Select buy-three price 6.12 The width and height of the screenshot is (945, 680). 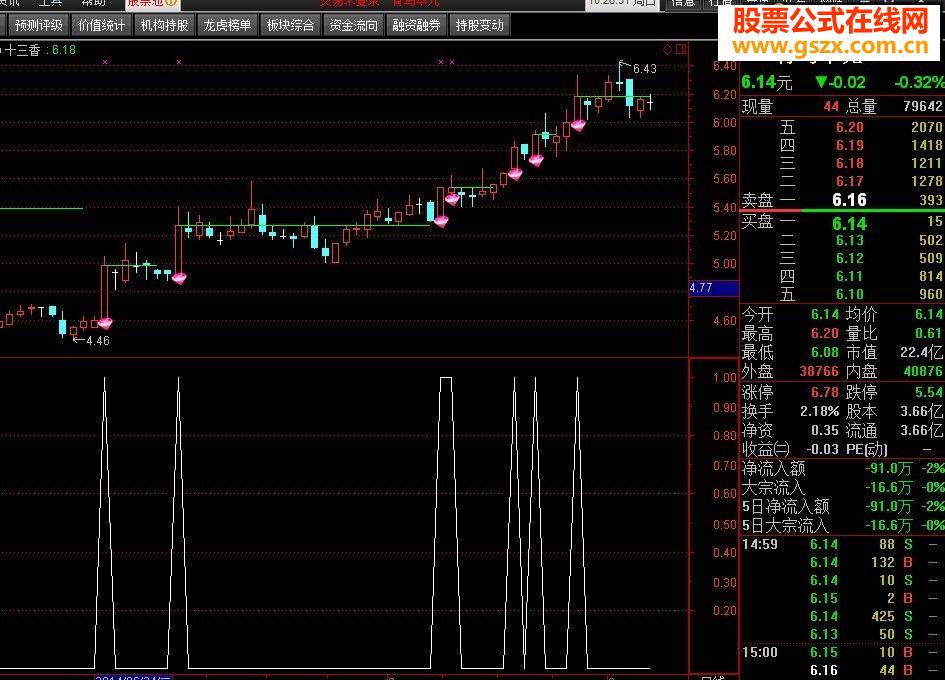(850, 259)
